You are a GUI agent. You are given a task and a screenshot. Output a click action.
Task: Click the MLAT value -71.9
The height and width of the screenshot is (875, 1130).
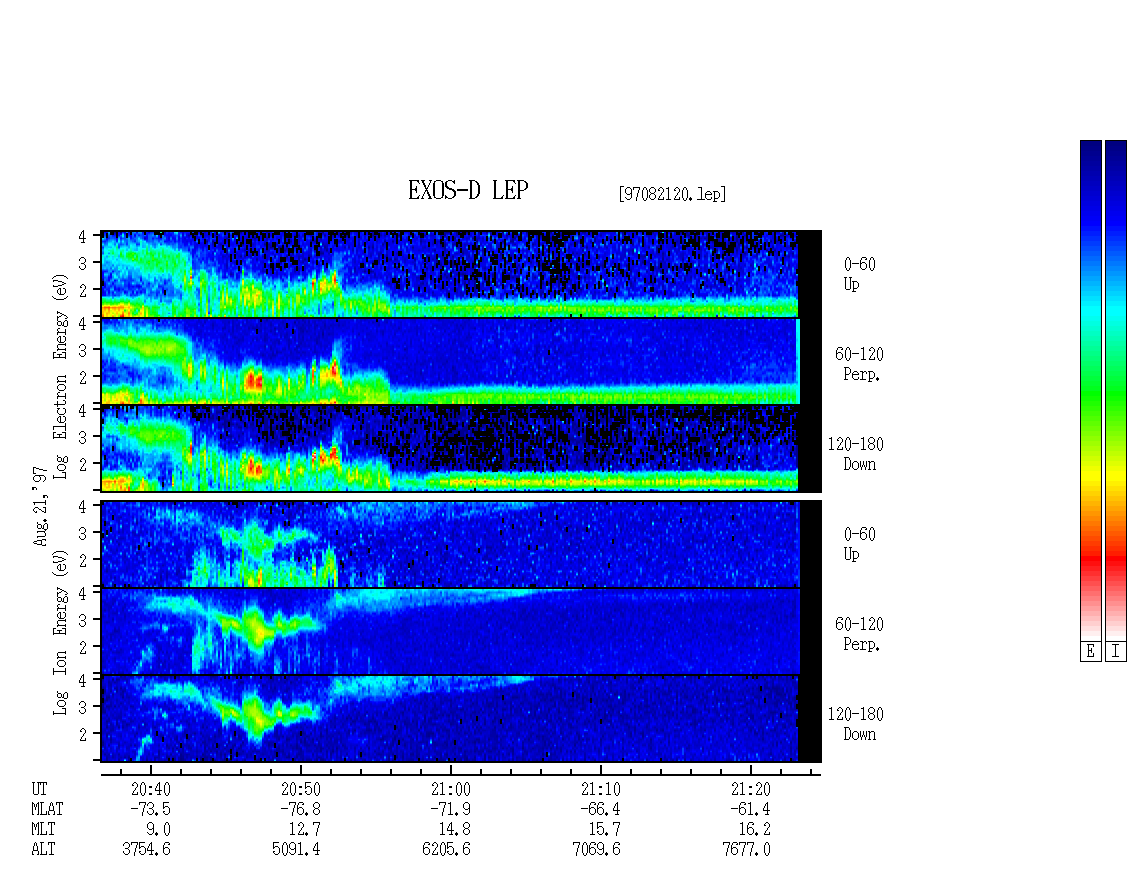point(450,809)
